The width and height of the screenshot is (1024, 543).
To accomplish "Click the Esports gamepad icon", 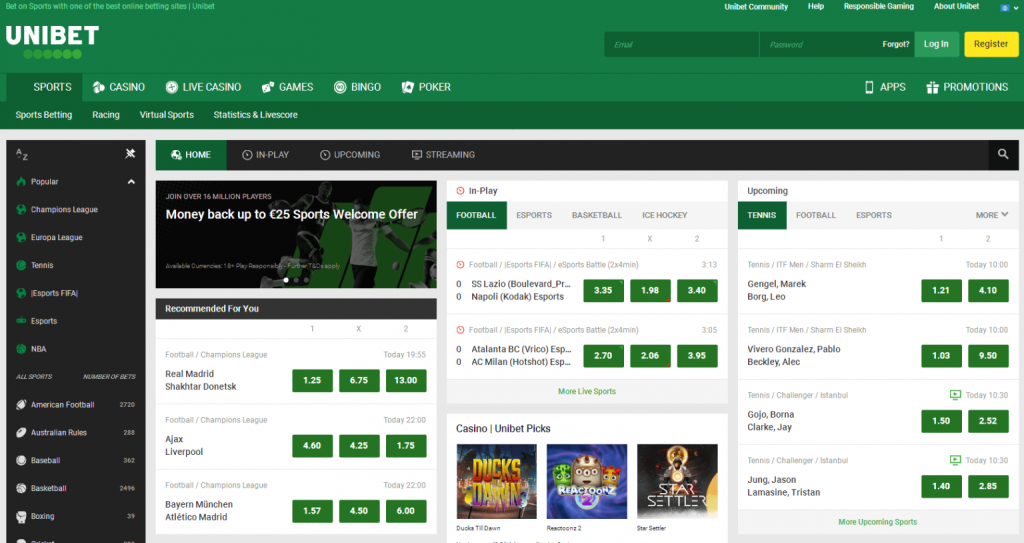I will [21, 321].
